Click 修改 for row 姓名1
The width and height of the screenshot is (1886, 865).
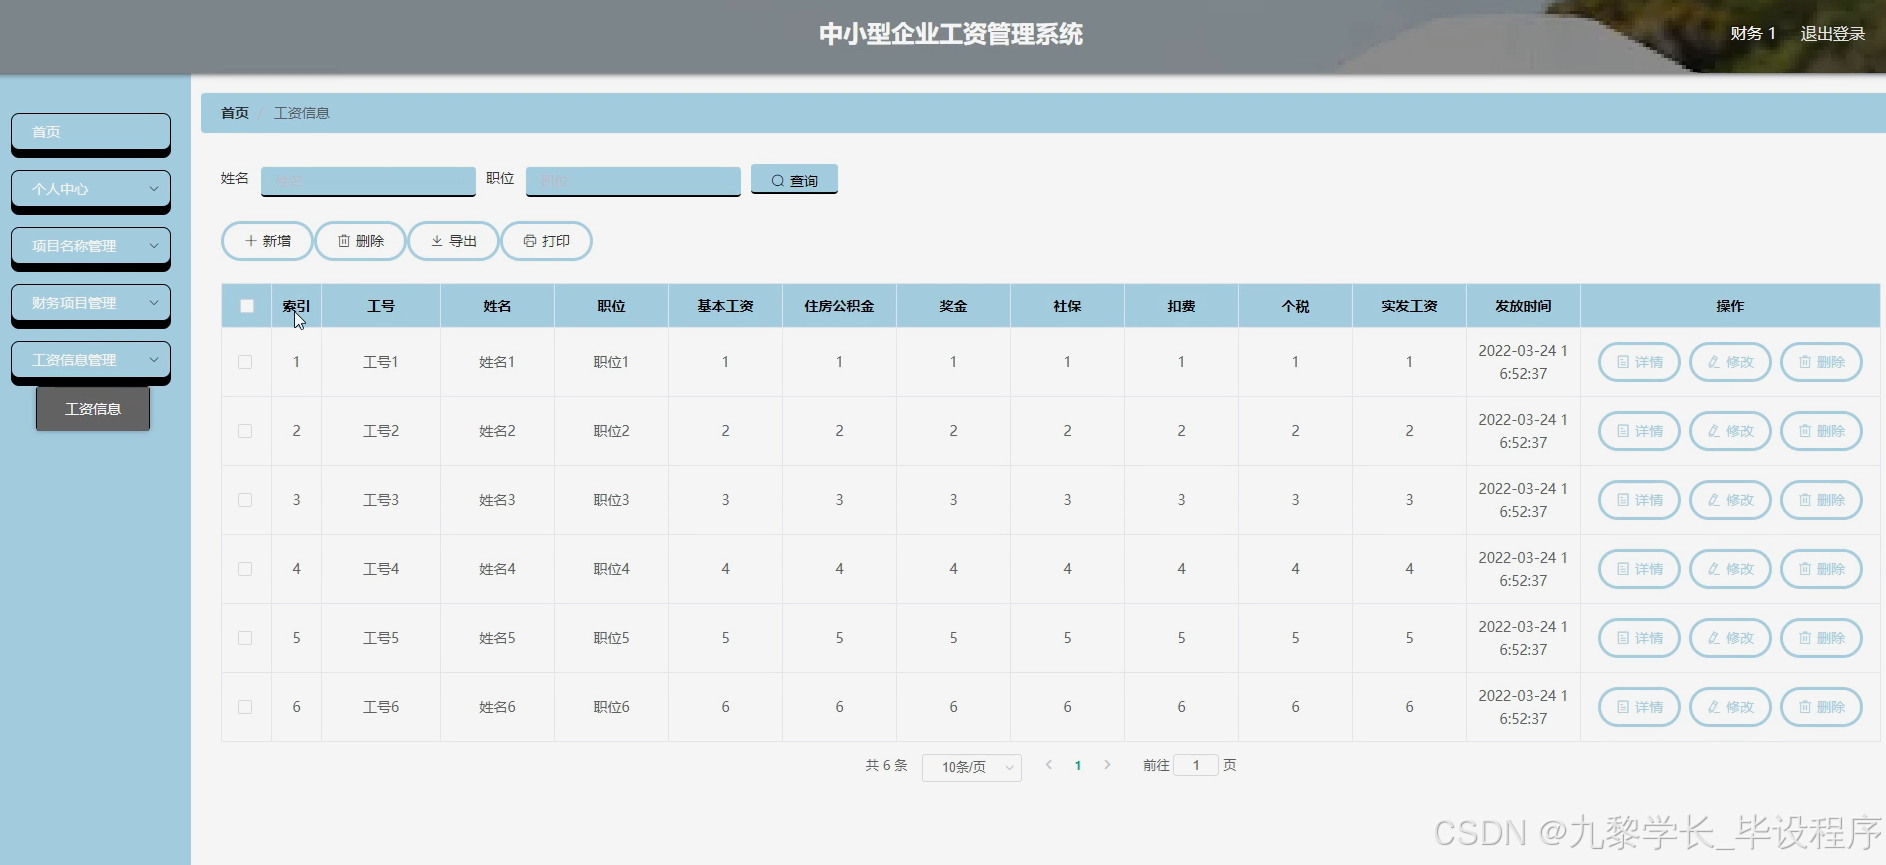[1730, 362]
